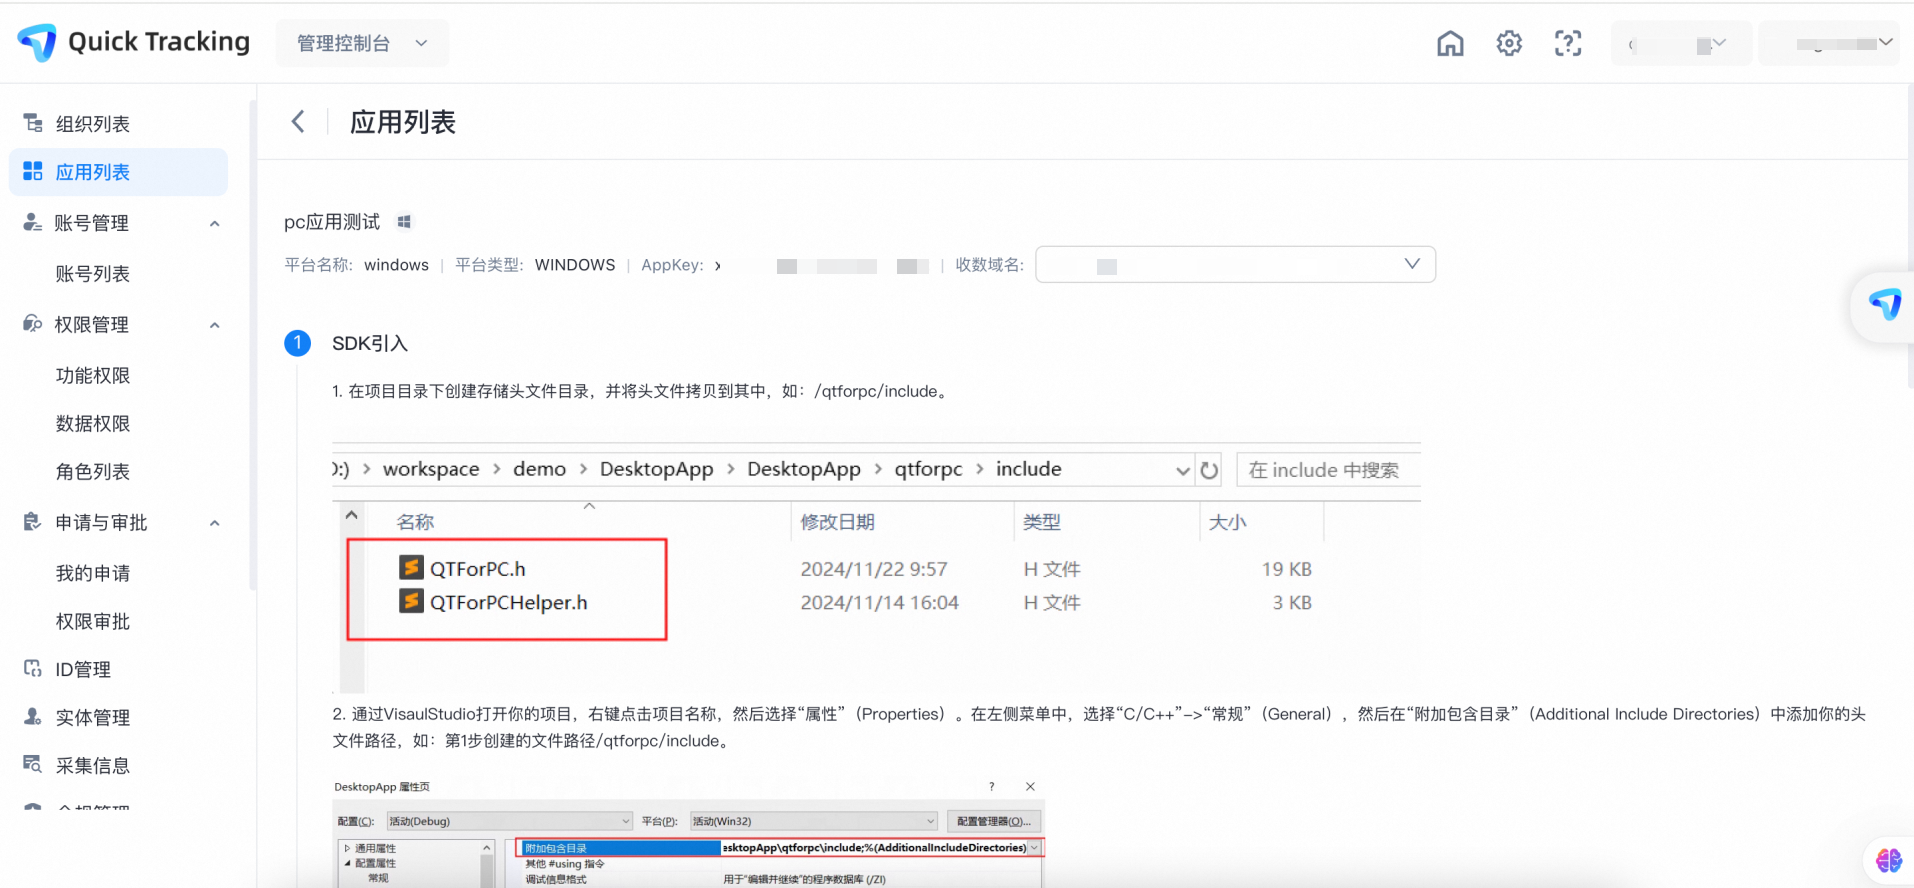Collapse the 权限管理 section
Viewport: 1914px width, 888px height.
[x=214, y=325]
